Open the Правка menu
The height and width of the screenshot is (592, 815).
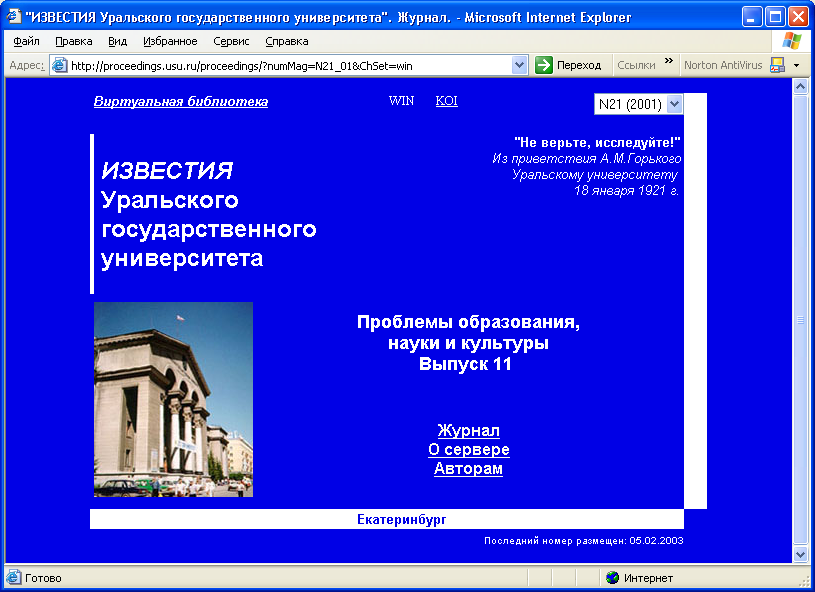74,41
